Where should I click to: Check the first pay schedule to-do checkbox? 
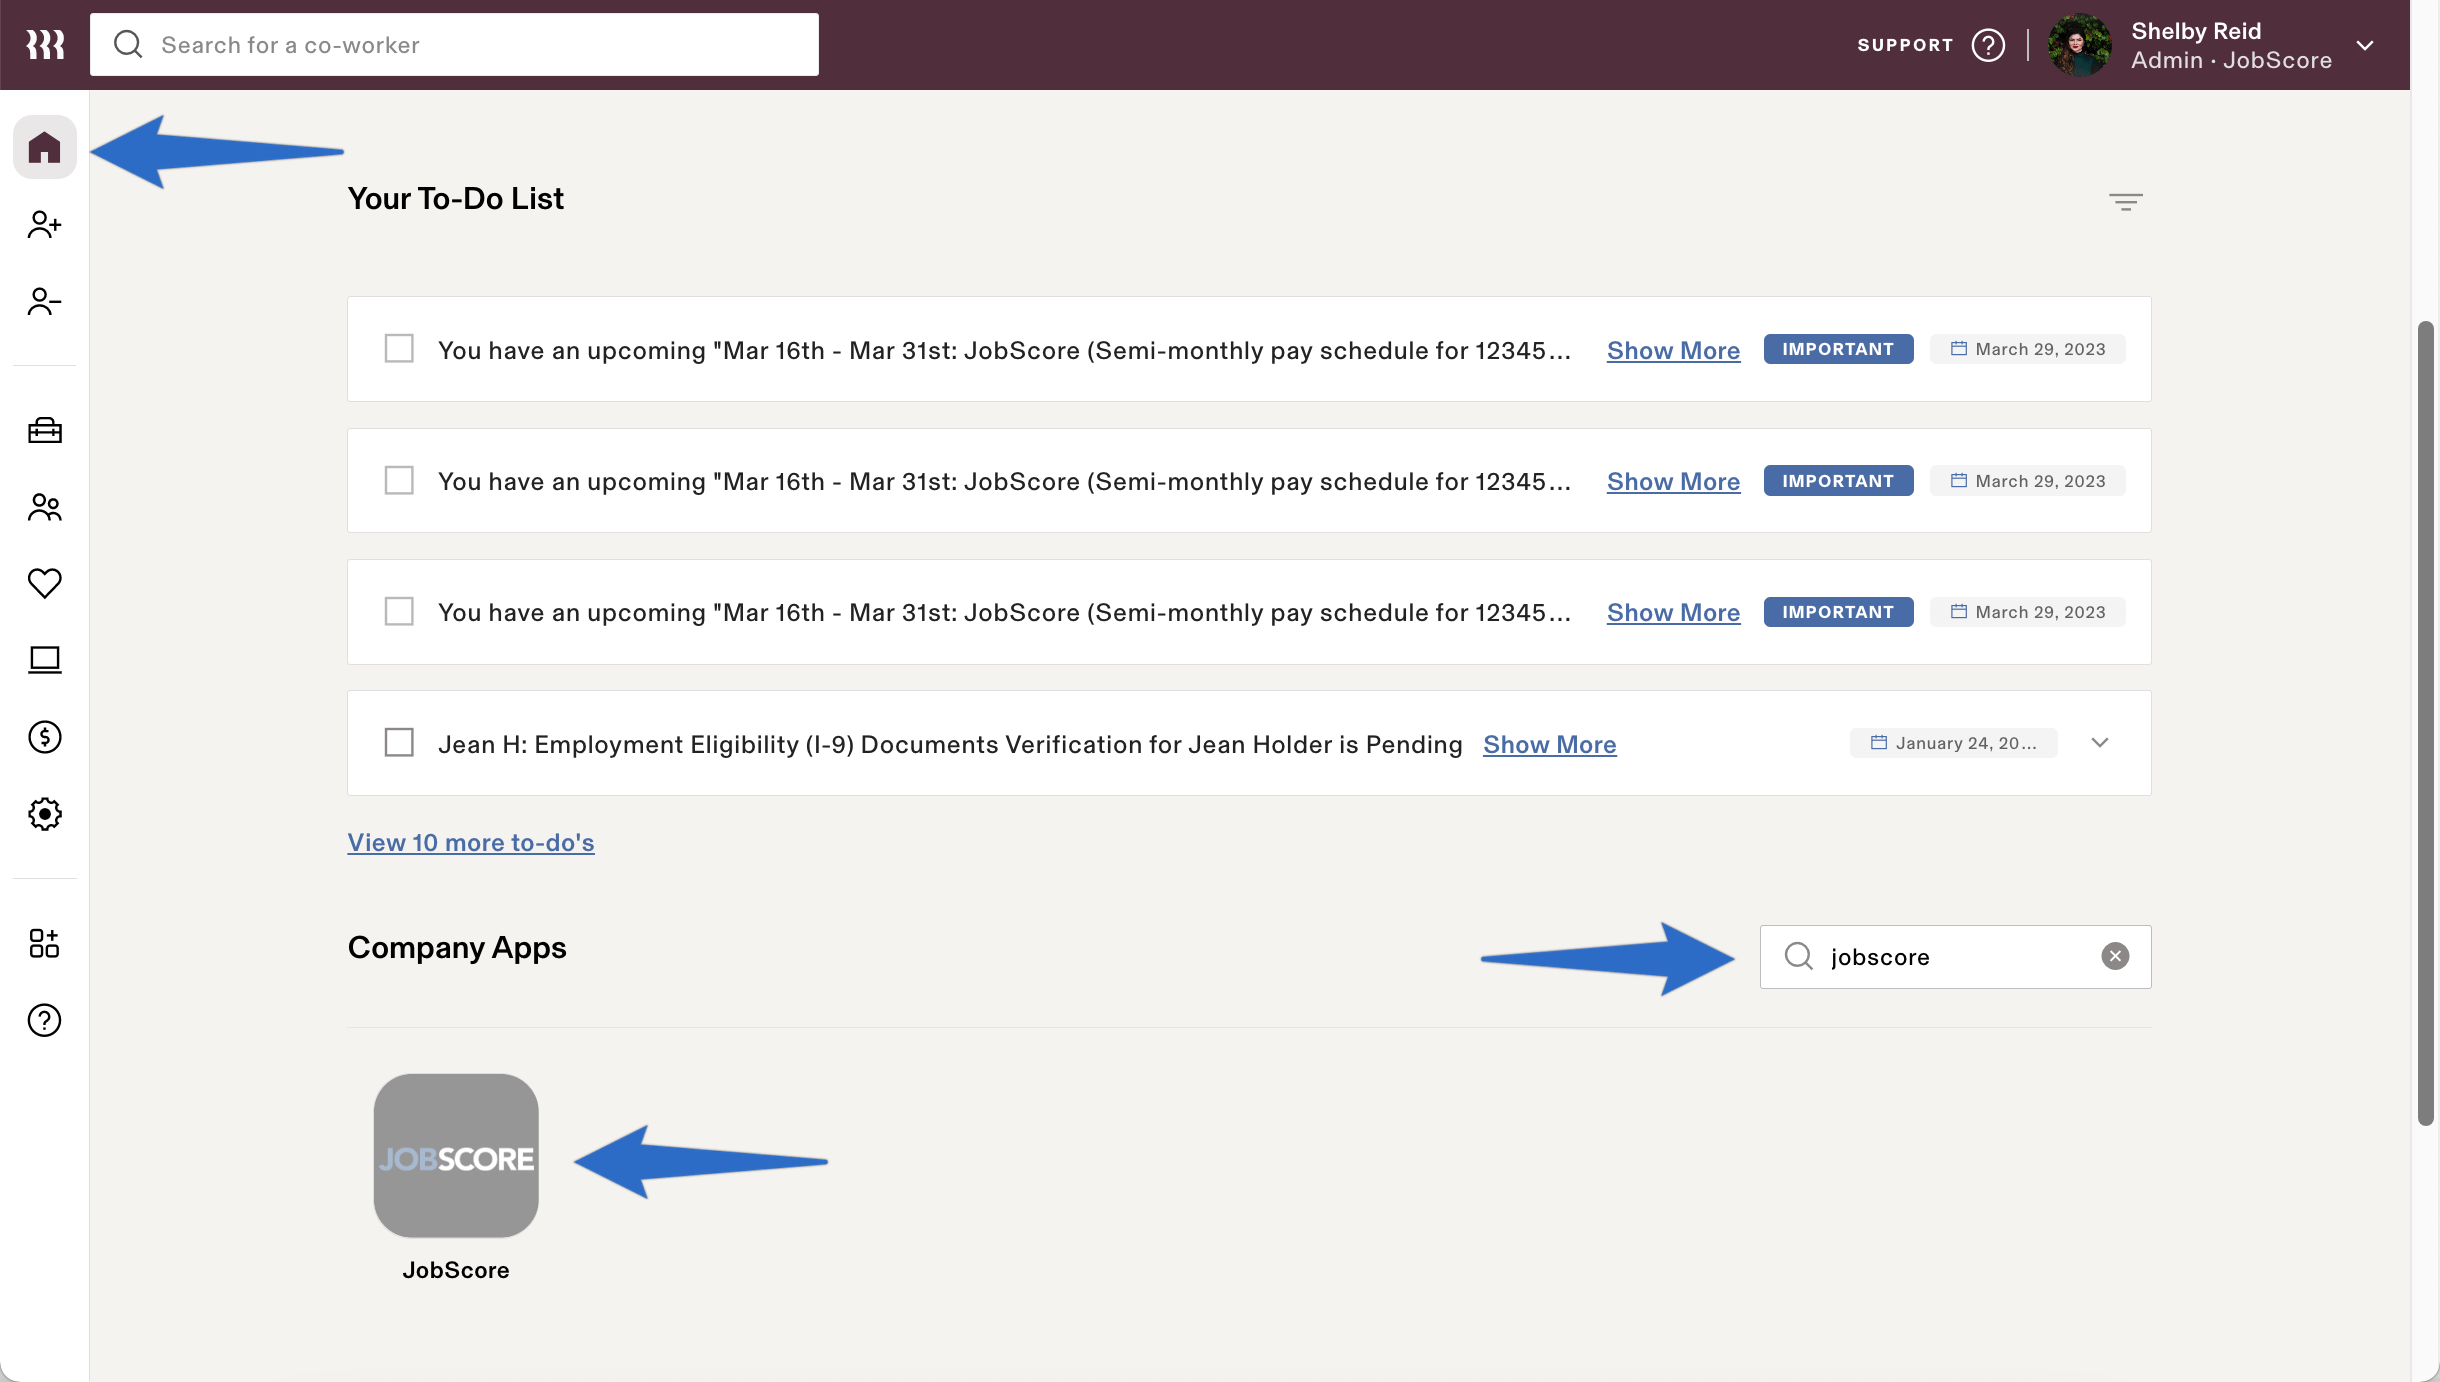click(x=399, y=349)
